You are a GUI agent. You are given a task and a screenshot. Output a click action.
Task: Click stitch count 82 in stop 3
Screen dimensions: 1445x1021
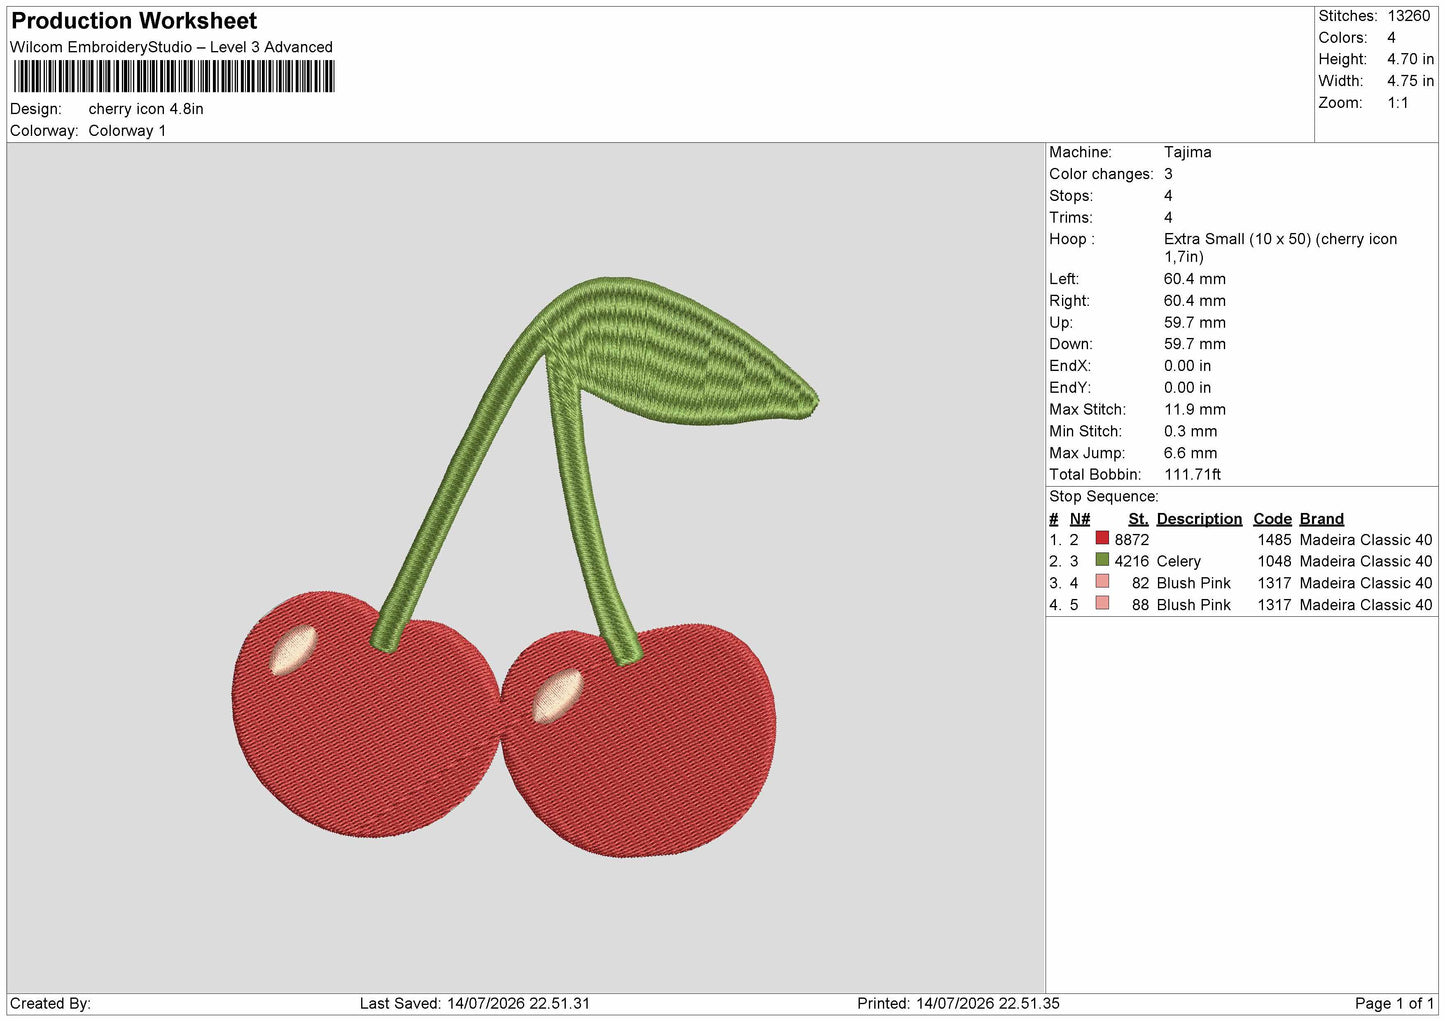point(1140,584)
